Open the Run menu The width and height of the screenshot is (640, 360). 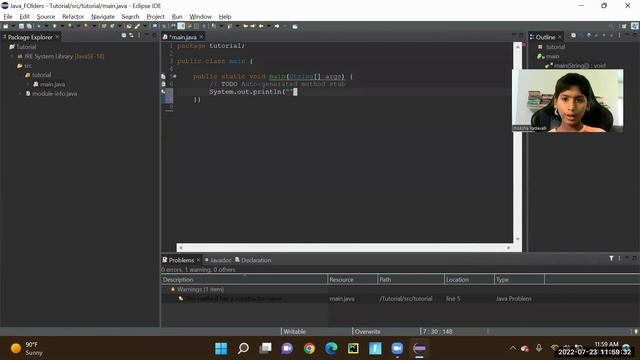pyautogui.click(x=177, y=16)
